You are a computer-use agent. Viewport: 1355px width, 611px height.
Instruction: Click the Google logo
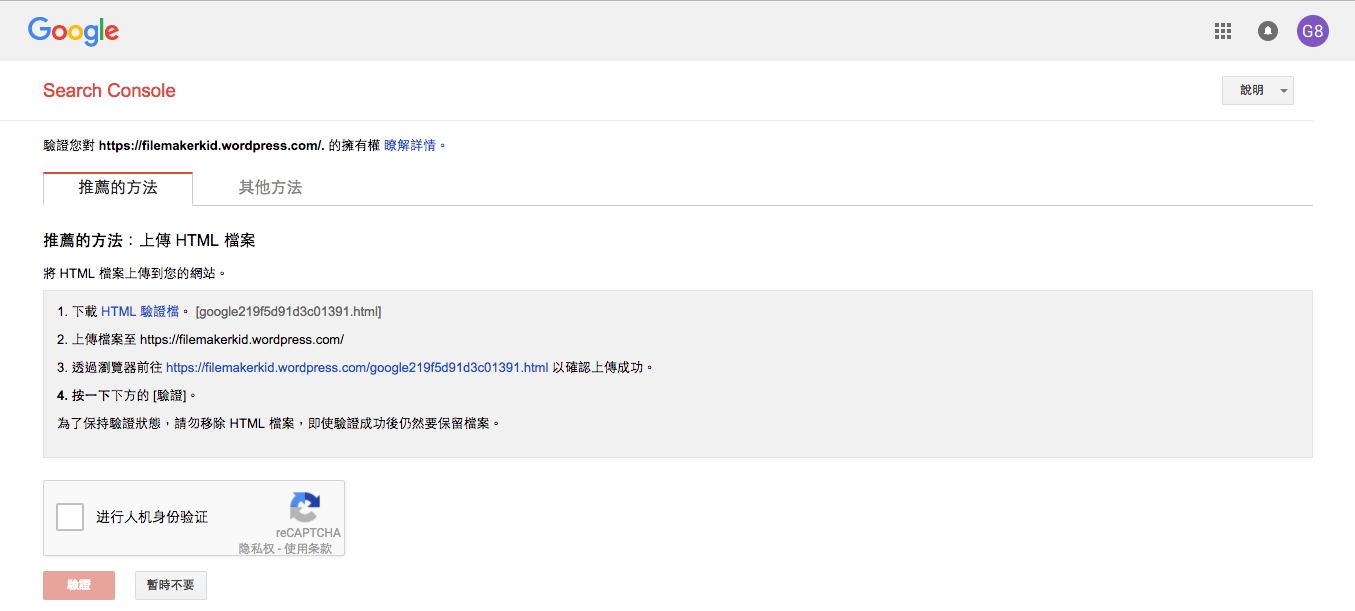[74, 31]
